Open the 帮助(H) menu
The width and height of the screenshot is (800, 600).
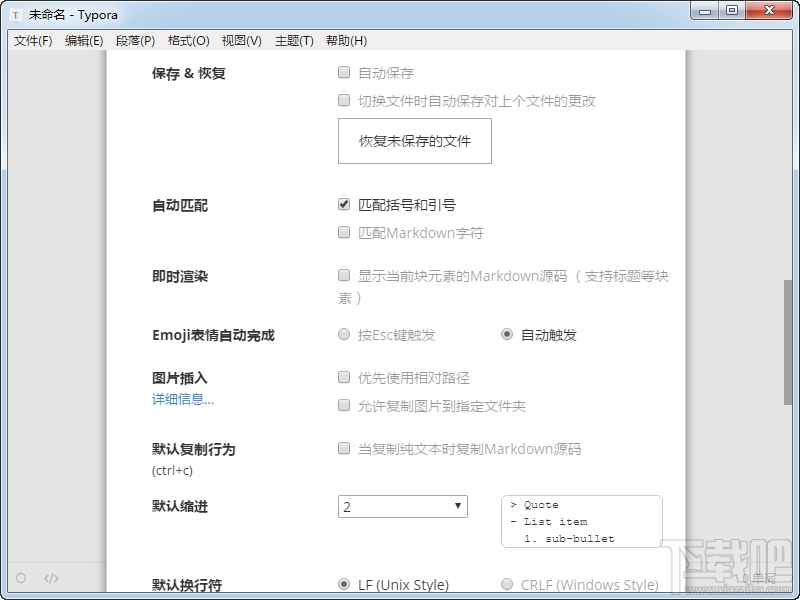(347, 41)
